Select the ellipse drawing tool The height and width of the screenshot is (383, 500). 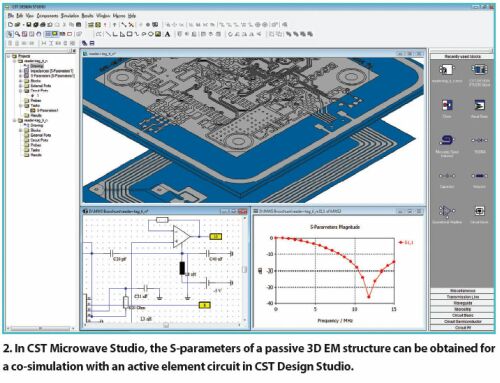(x=151, y=34)
